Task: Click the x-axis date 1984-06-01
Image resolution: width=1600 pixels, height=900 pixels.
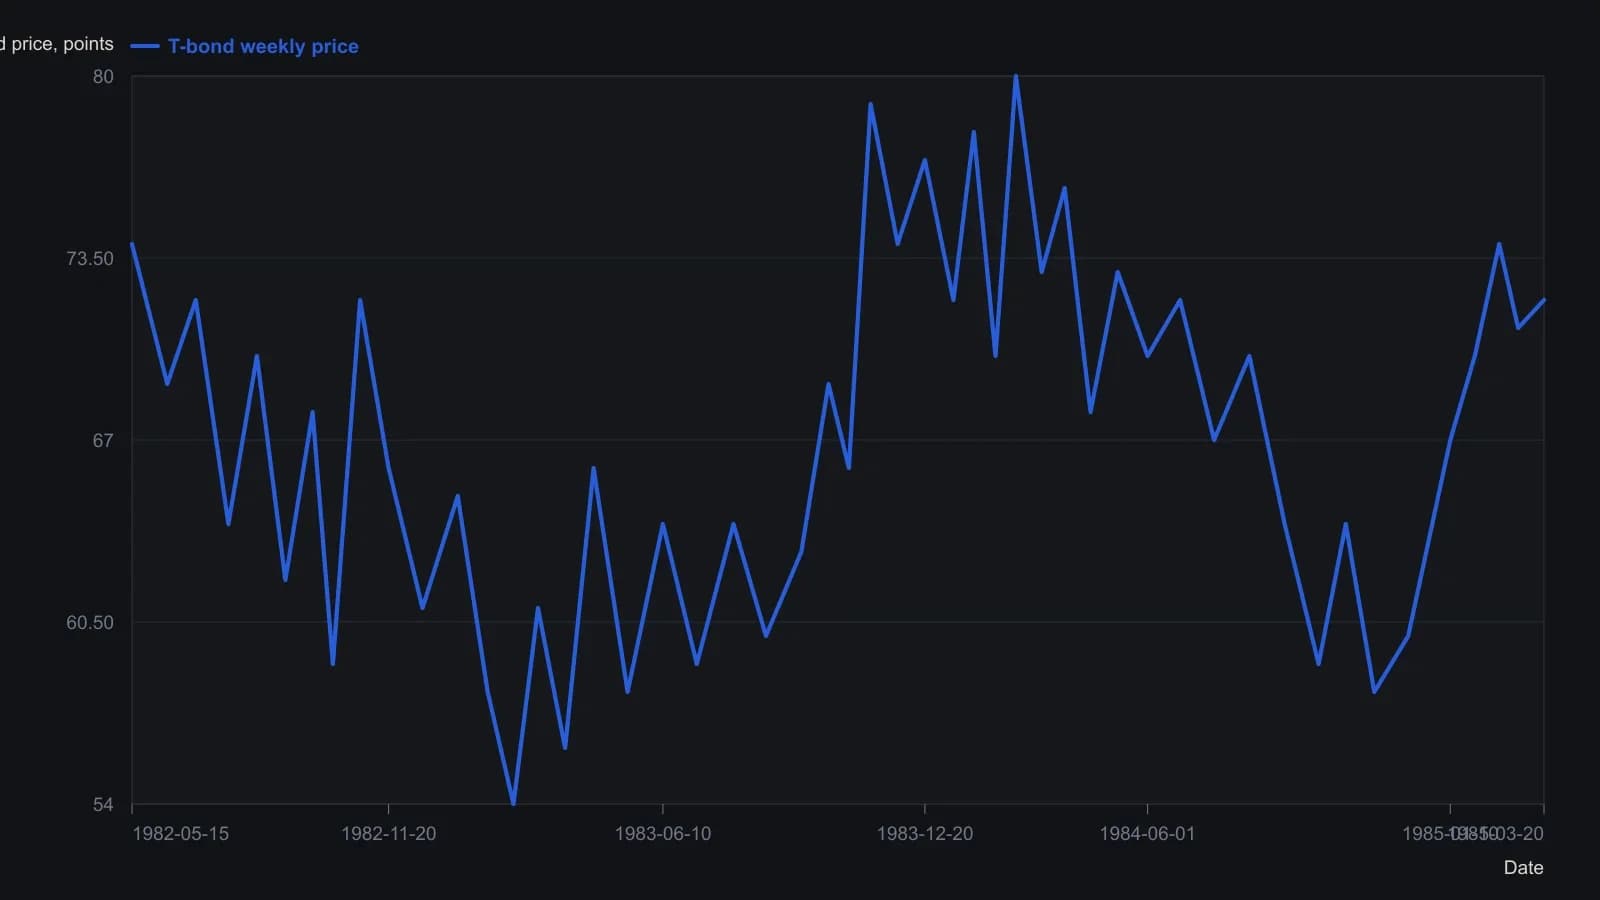Action: (x=1147, y=834)
